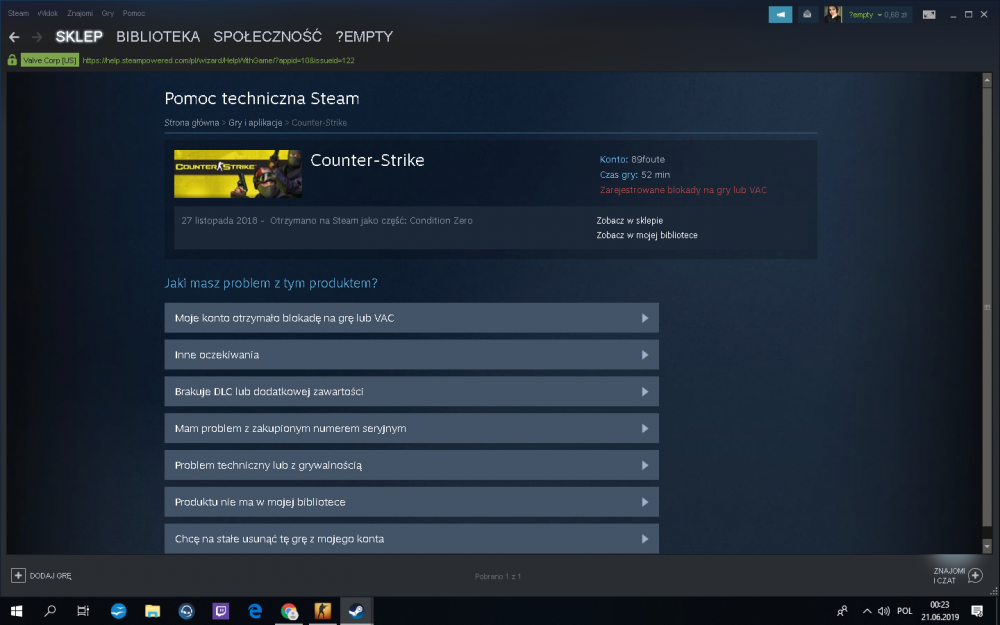Click arrow on the Problem techniczny row
The width and height of the screenshot is (1000, 625).
coord(645,466)
